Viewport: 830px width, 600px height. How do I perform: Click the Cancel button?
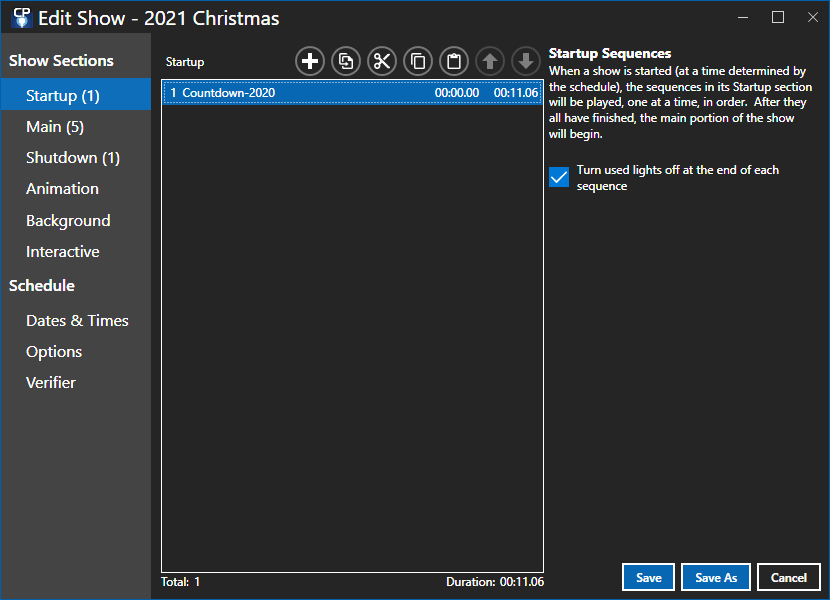789,577
